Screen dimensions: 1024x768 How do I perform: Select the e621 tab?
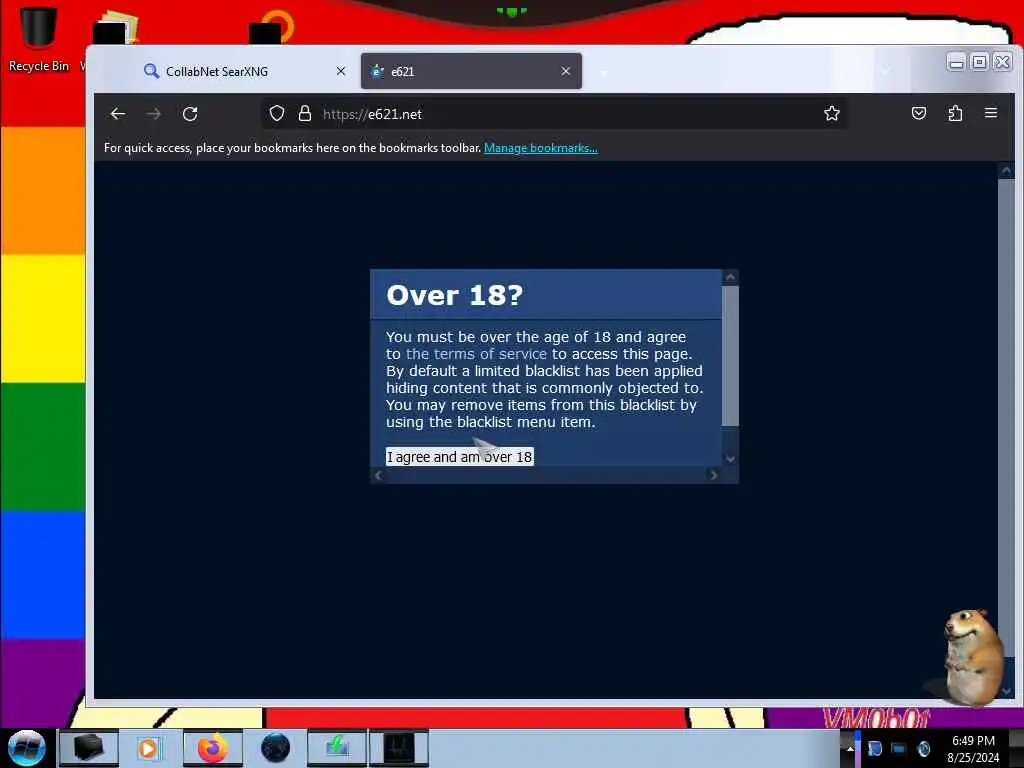point(471,71)
